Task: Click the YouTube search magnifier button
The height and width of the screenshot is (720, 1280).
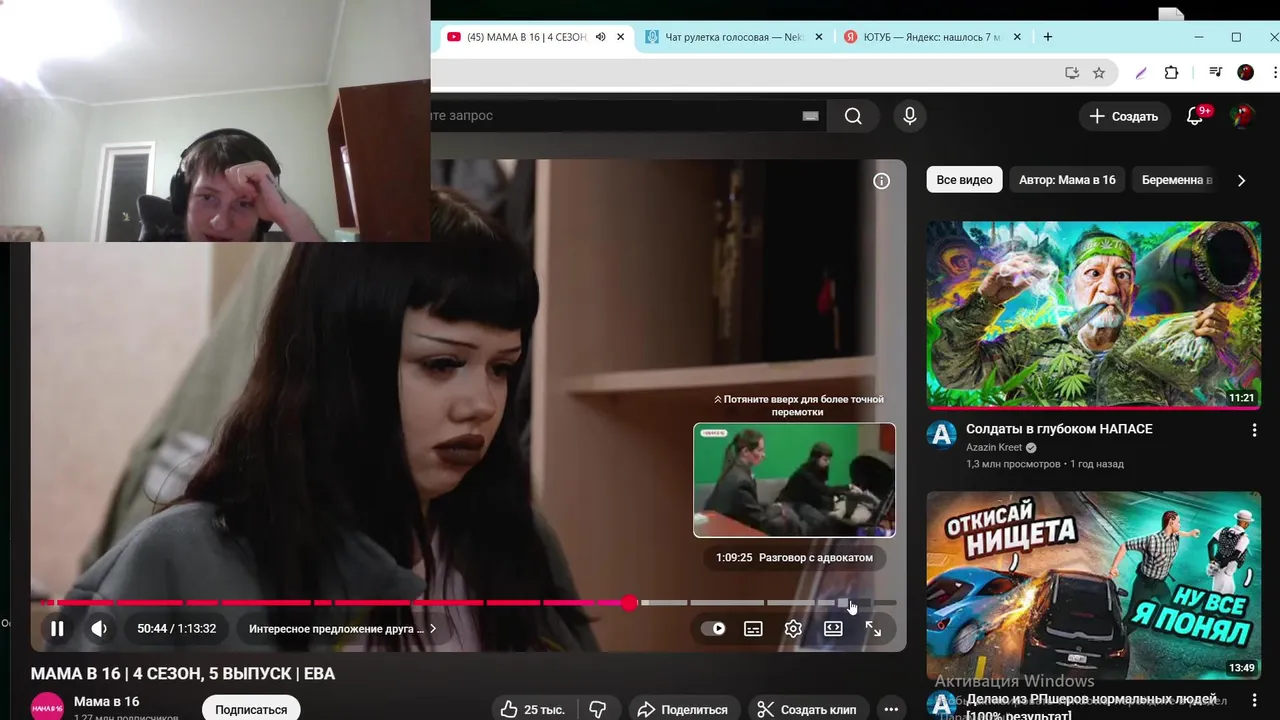Action: coord(853,116)
